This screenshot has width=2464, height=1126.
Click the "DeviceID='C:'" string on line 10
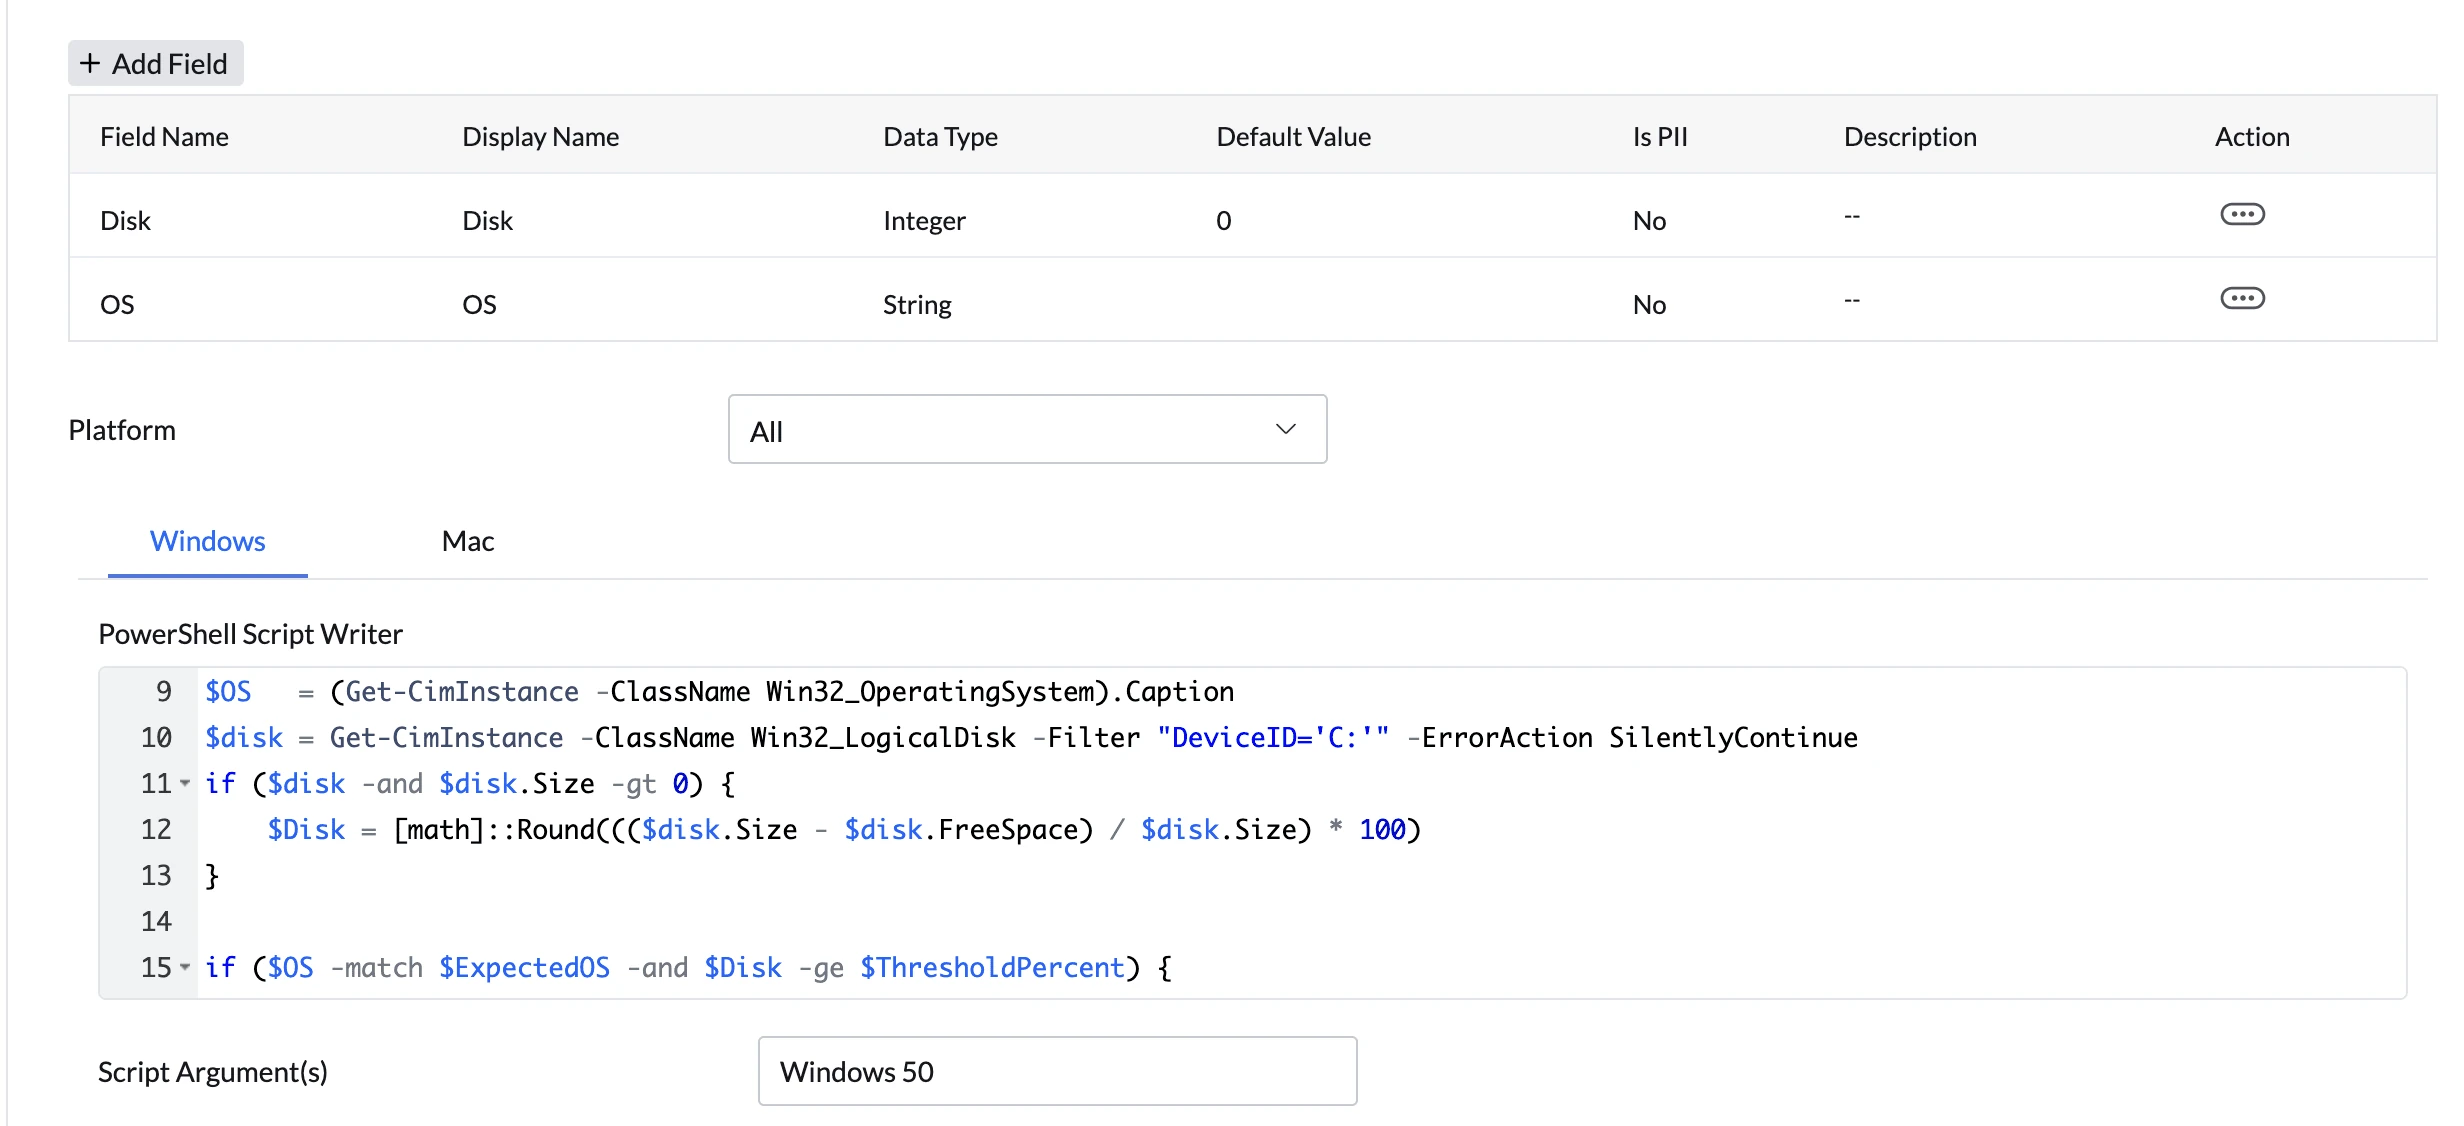[x=1273, y=738]
